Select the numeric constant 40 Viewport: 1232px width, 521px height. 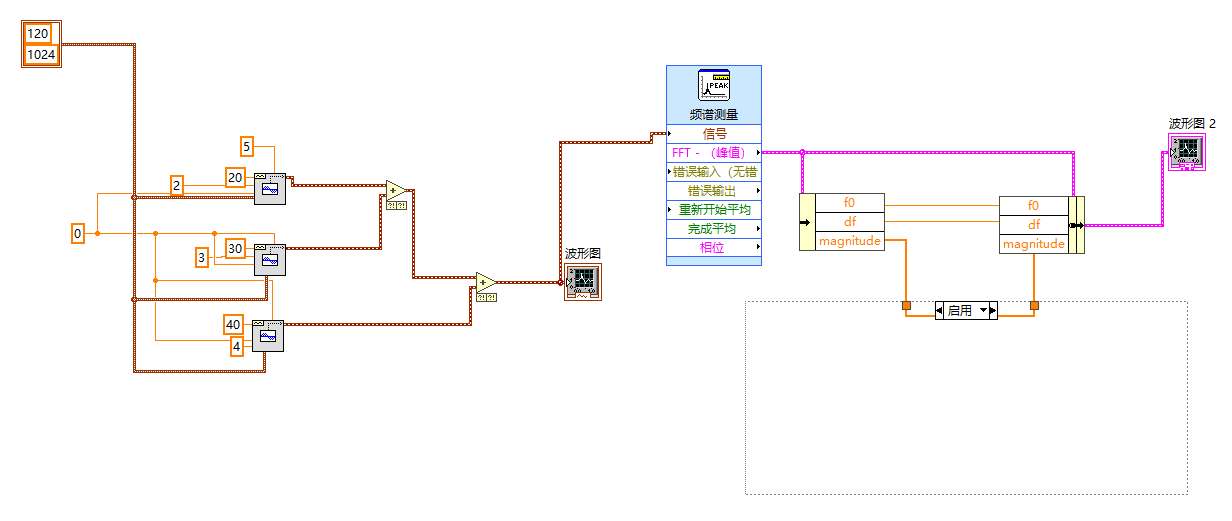233,325
